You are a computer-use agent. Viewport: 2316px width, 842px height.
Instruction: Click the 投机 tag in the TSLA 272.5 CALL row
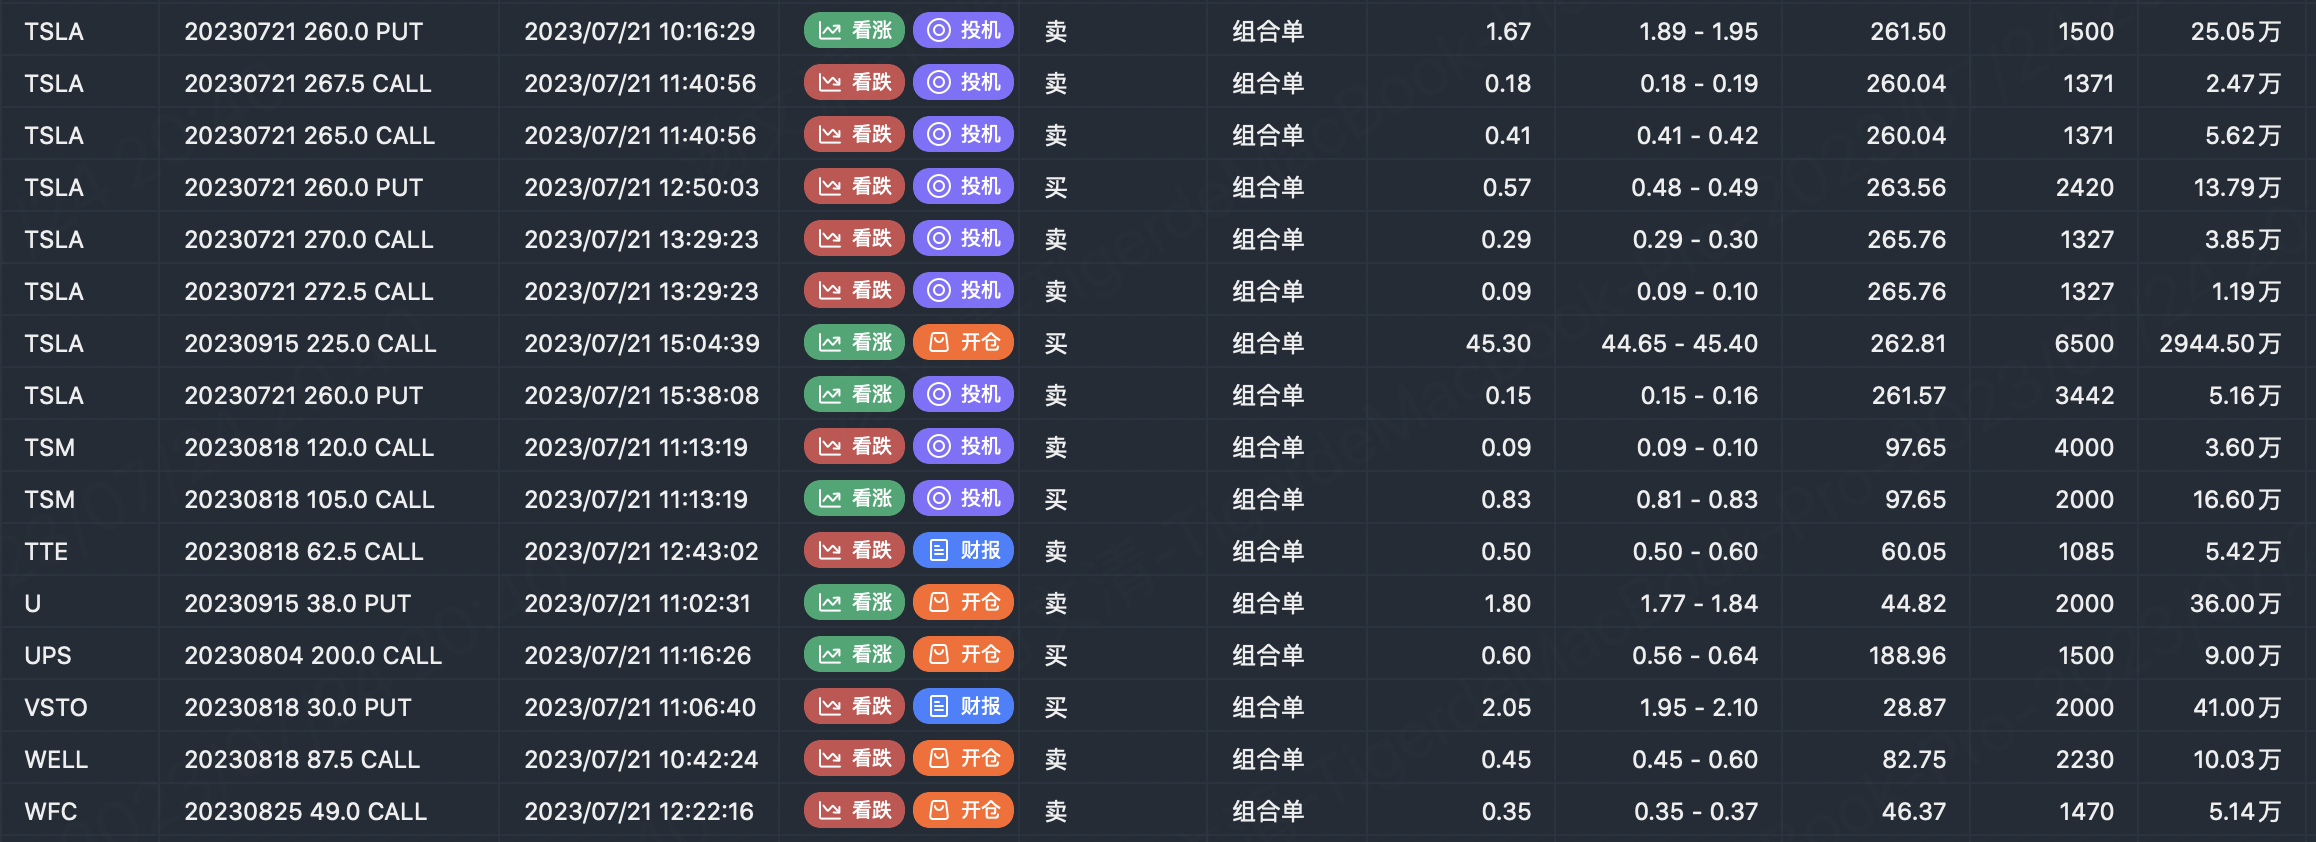(964, 291)
